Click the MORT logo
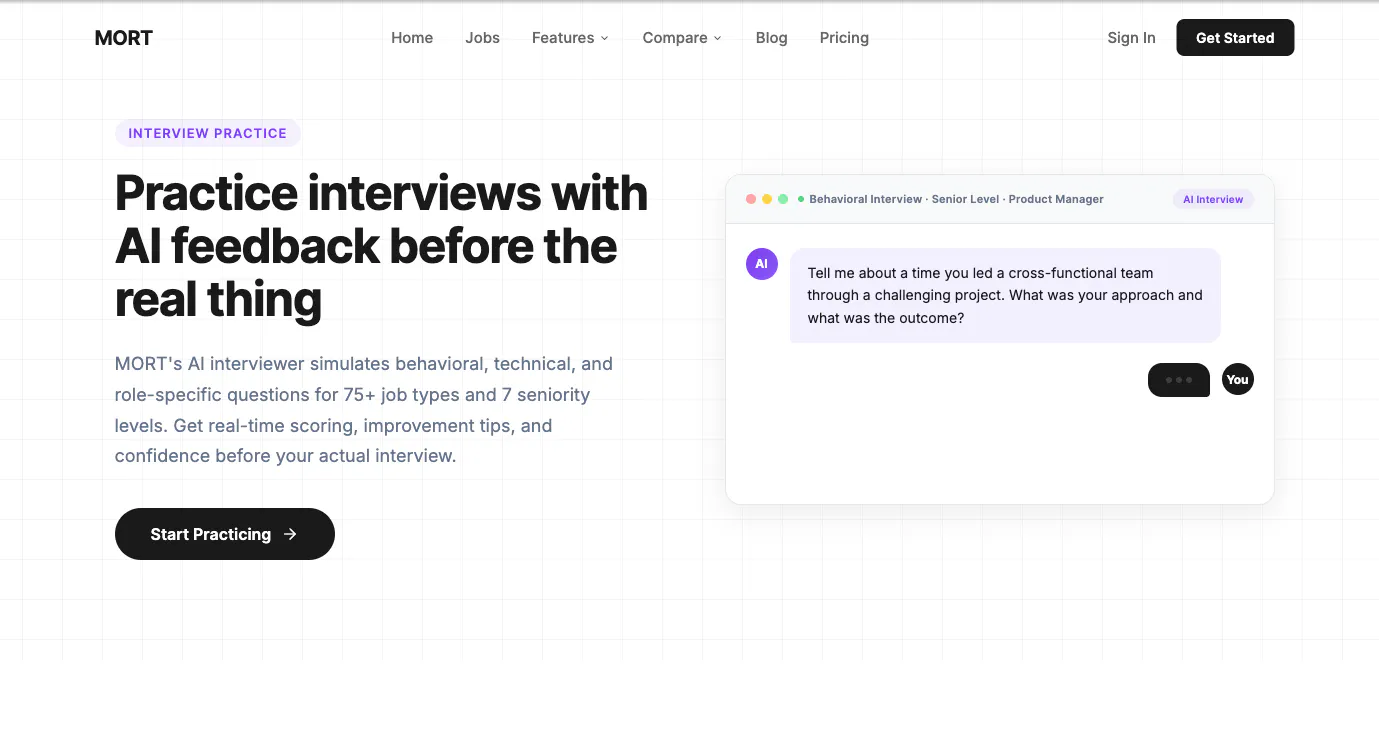 [x=124, y=38]
